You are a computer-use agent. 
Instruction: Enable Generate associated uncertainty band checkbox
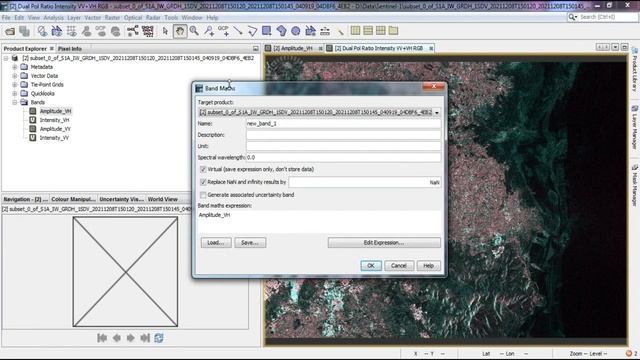pos(203,195)
